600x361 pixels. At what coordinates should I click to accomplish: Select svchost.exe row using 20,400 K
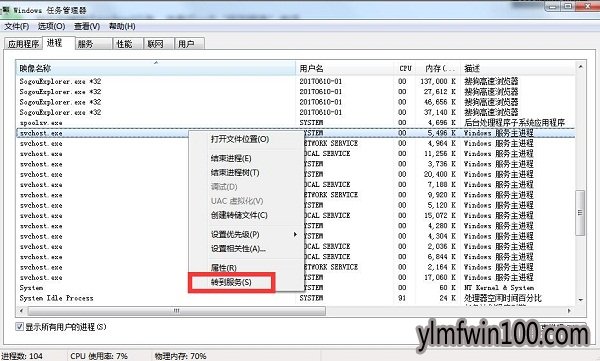(x=295, y=174)
